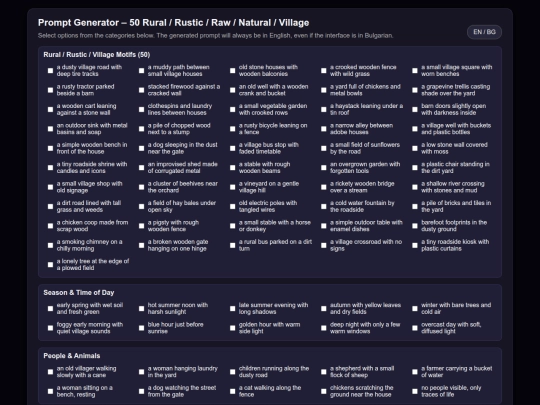Check 'a dusty village road with deep tire tracks'

(51, 71)
